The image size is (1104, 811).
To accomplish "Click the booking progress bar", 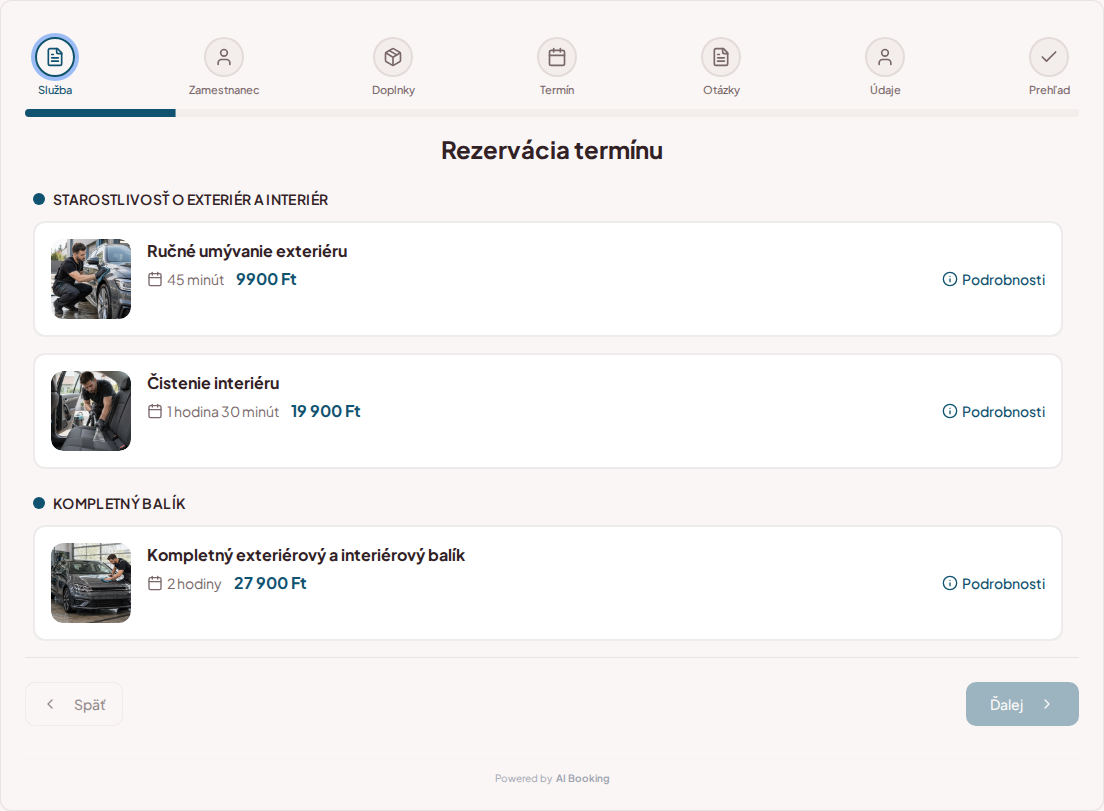I will (552, 113).
